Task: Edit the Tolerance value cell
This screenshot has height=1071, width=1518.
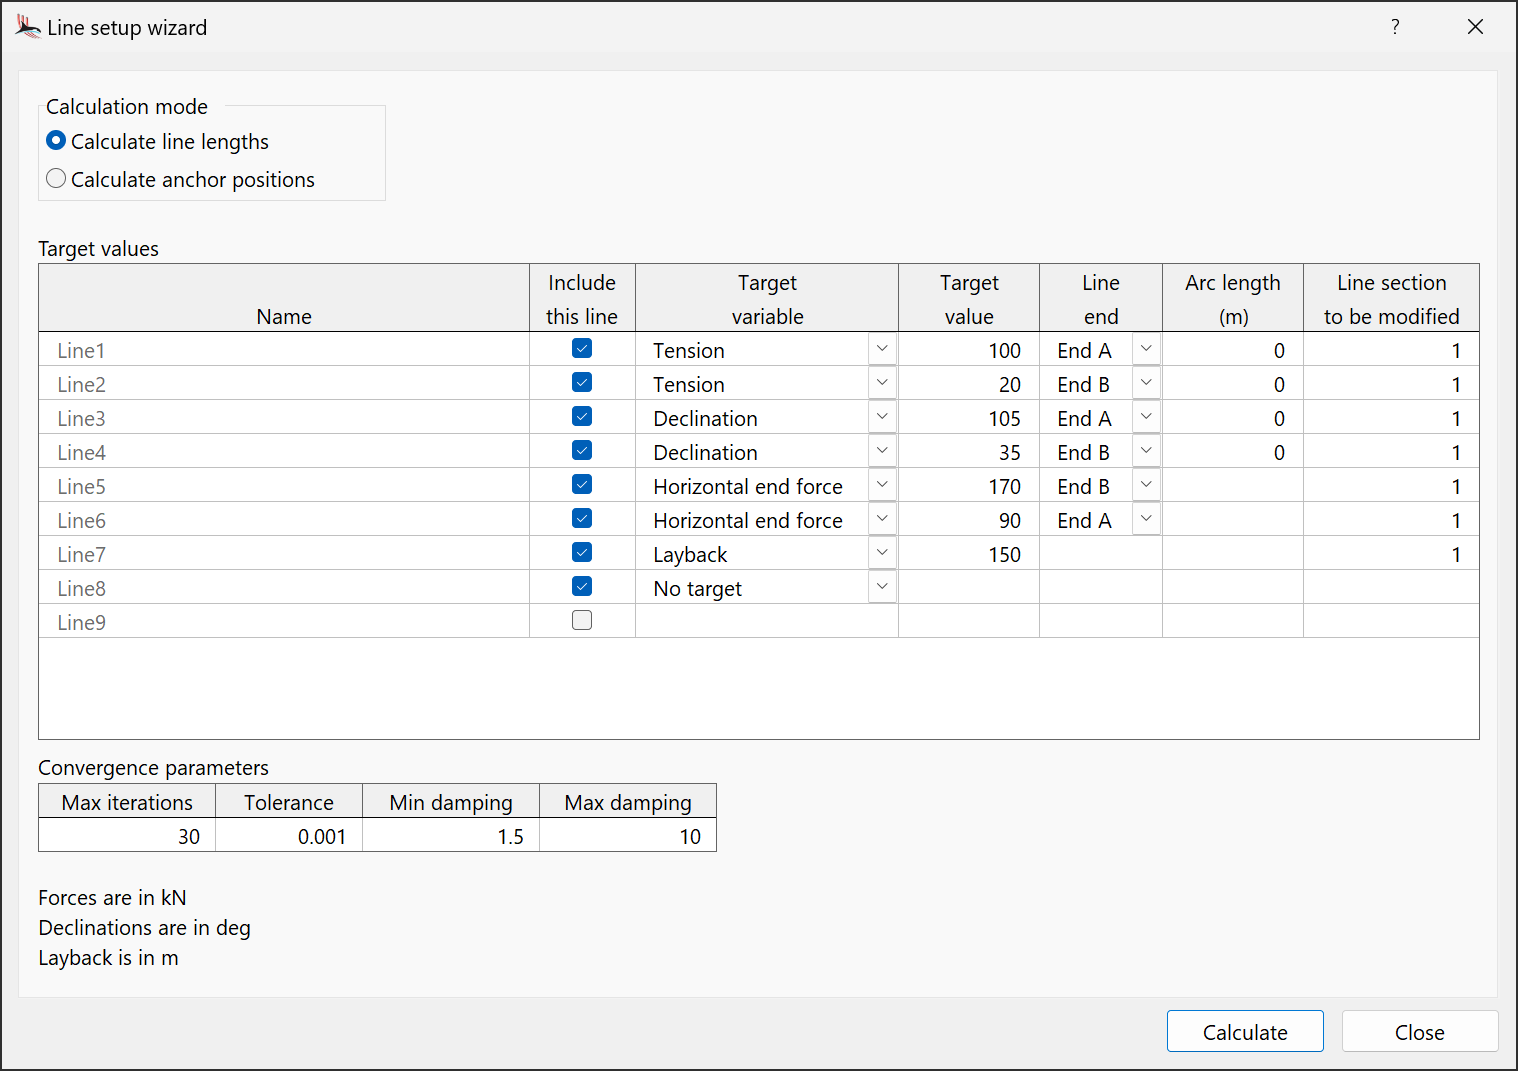Action: (x=289, y=837)
